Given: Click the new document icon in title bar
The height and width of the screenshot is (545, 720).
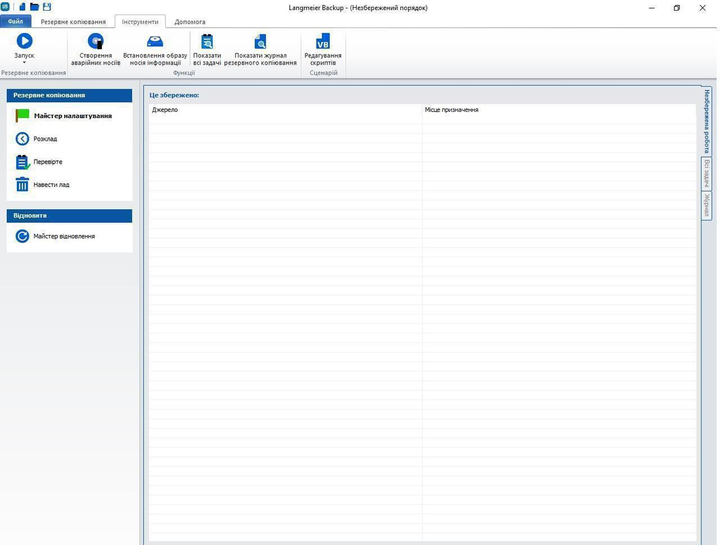Looking at the screenshot, I should coord(22,7).
